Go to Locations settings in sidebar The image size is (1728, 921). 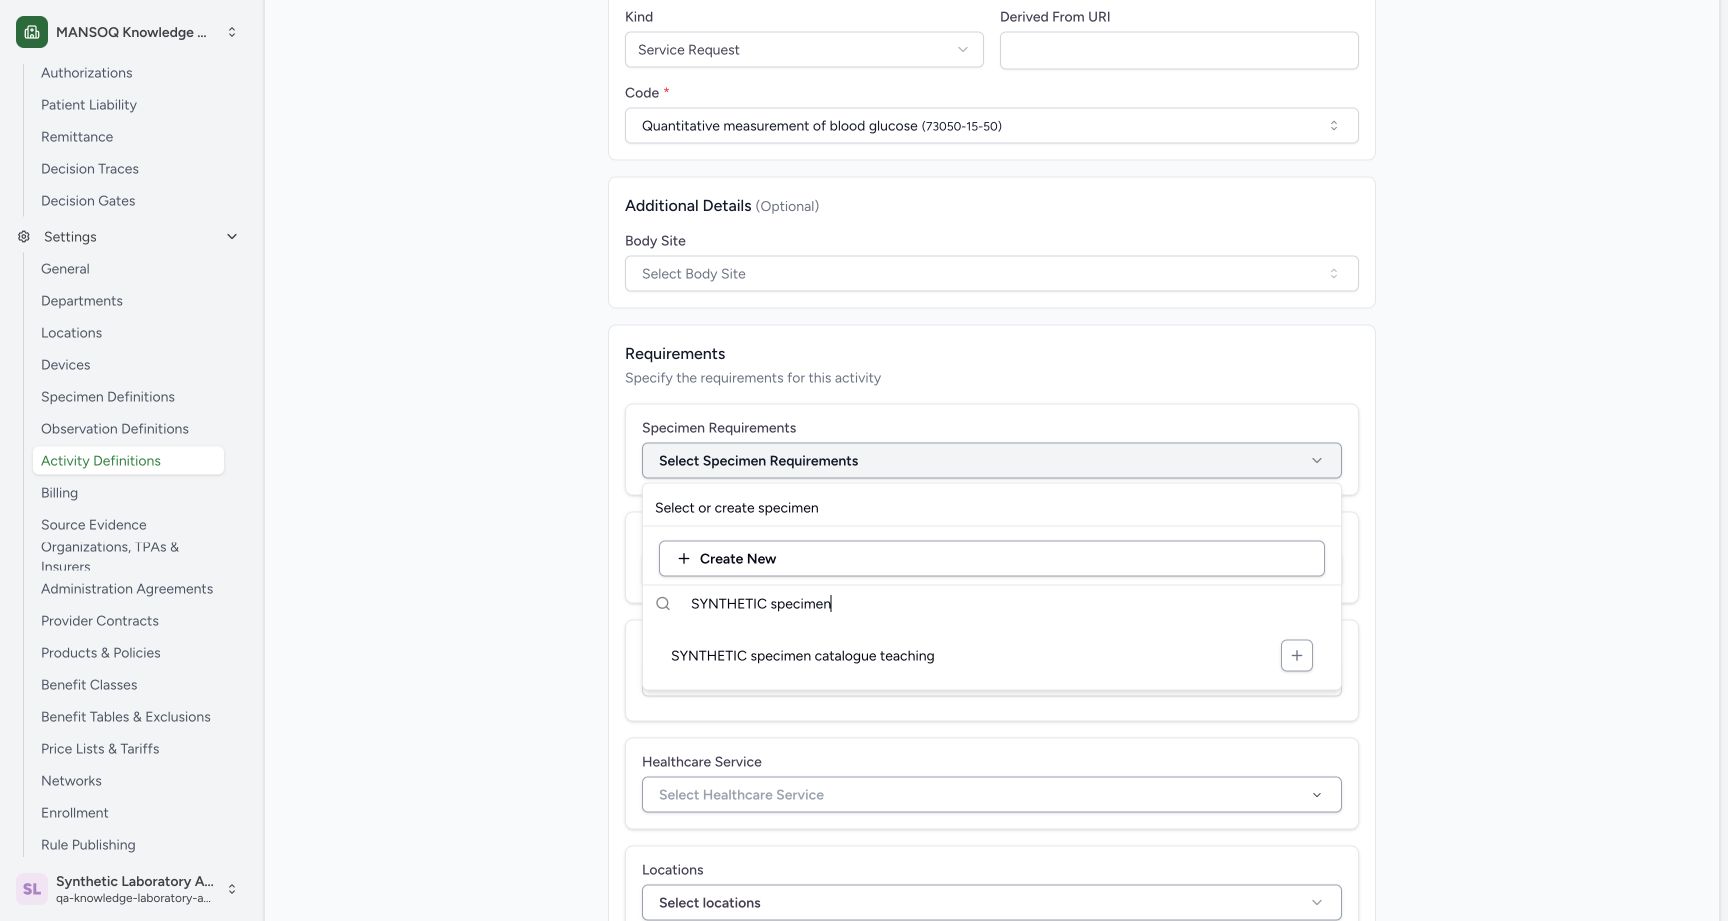click(71, 333)
